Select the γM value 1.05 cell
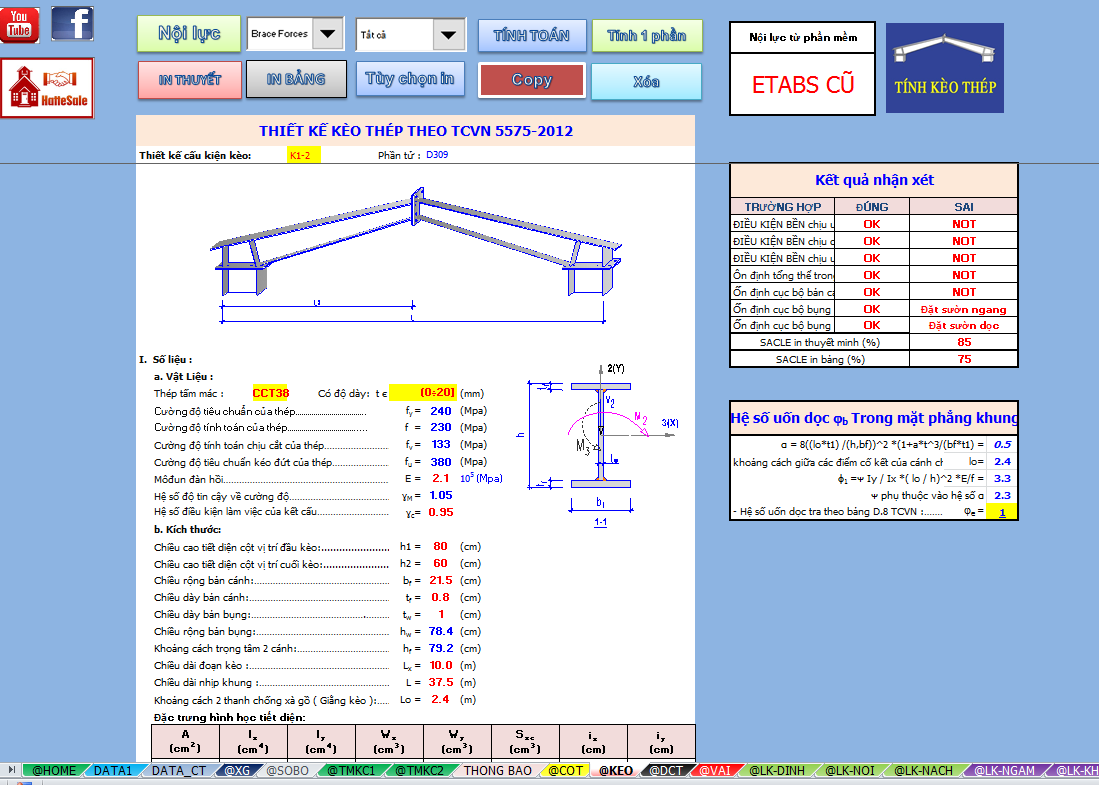Image resolution: width=1099 pixels, height=785 pixels. click(x=441, y=495)
